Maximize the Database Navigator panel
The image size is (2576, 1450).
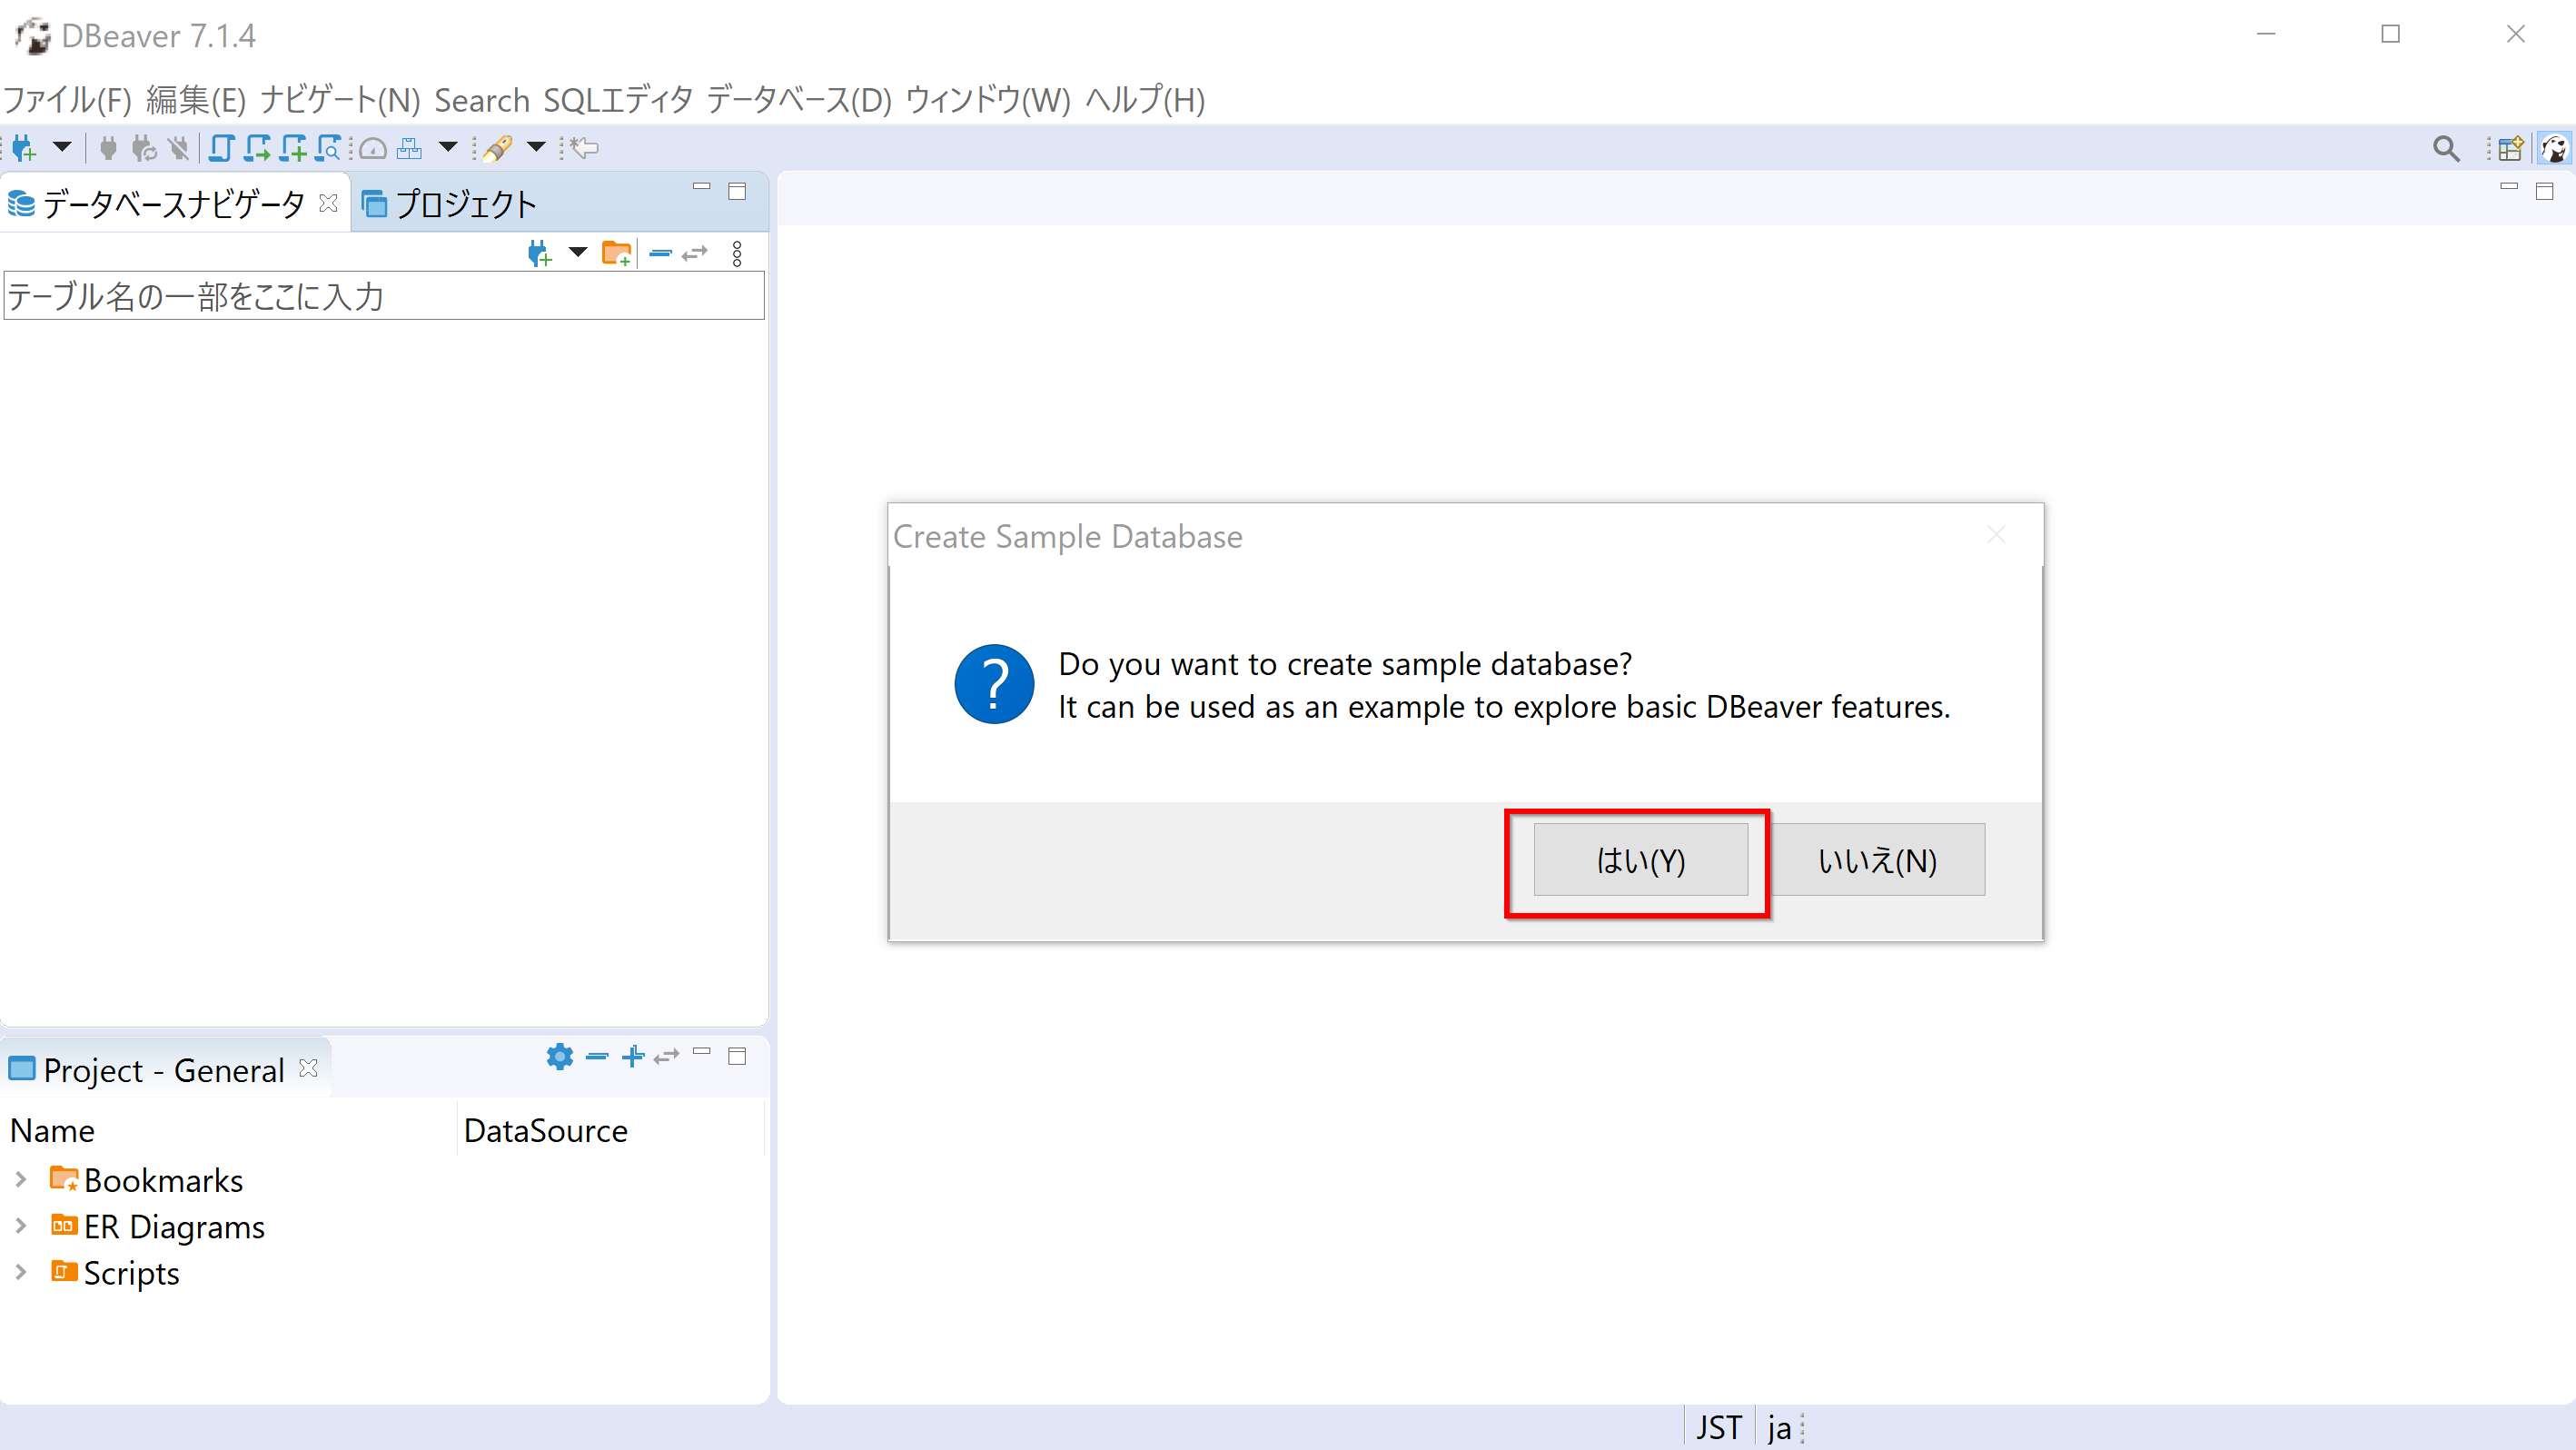tap(737, 191)
